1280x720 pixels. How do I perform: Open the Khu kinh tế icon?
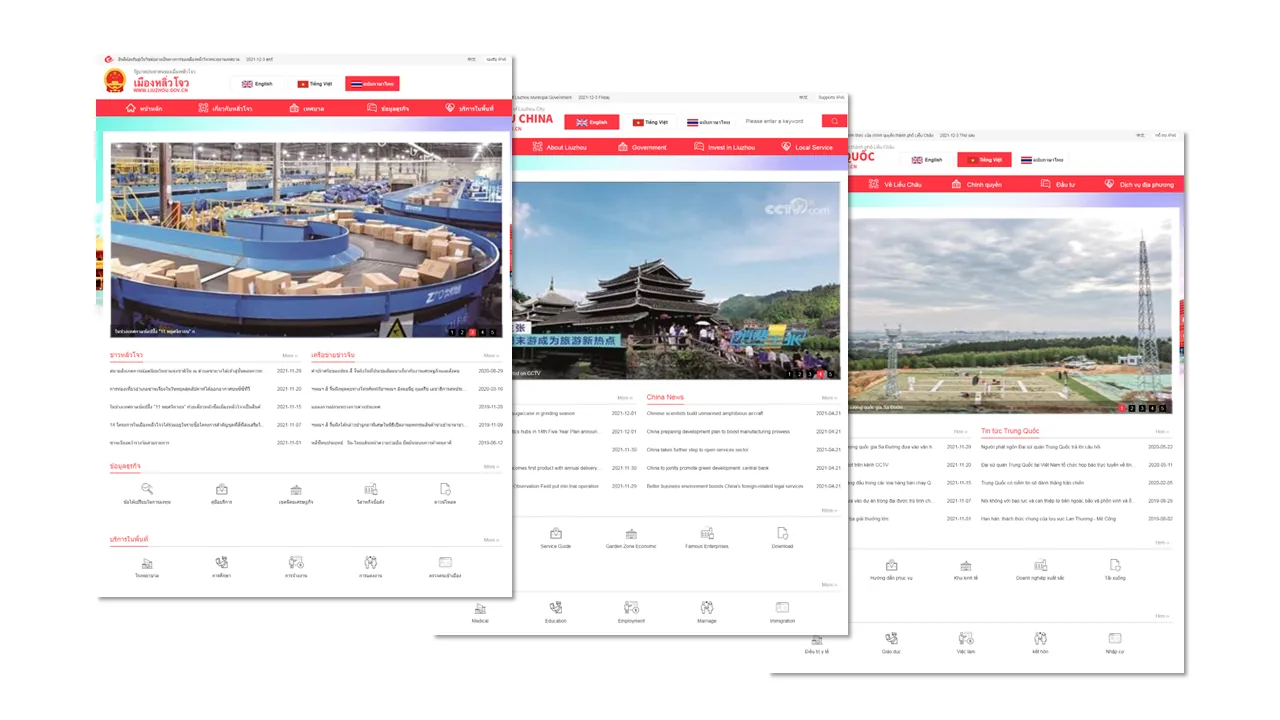pyautogui.click(x=966, y=565)
